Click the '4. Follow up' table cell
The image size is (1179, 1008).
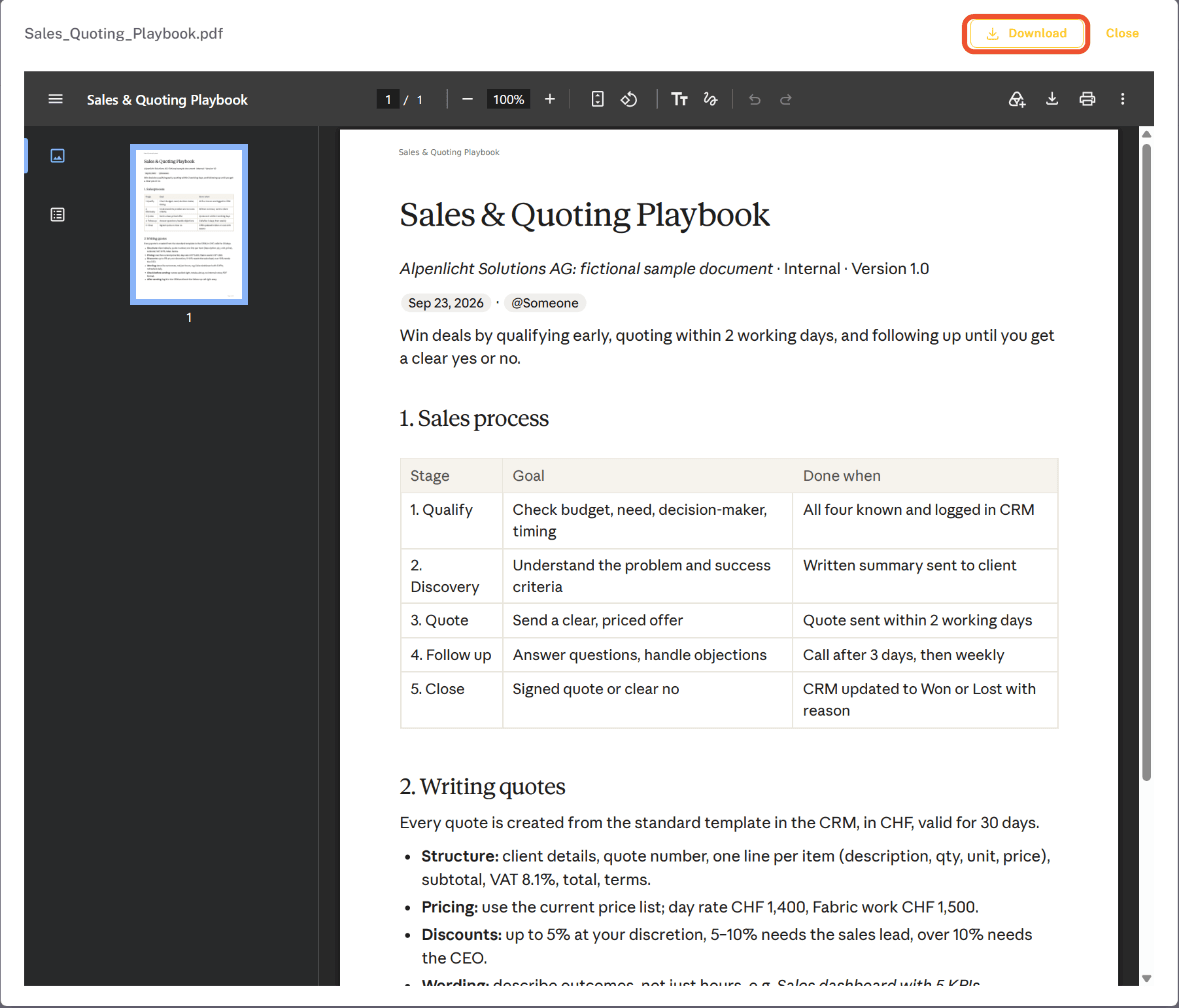click(x=451, y=655)
